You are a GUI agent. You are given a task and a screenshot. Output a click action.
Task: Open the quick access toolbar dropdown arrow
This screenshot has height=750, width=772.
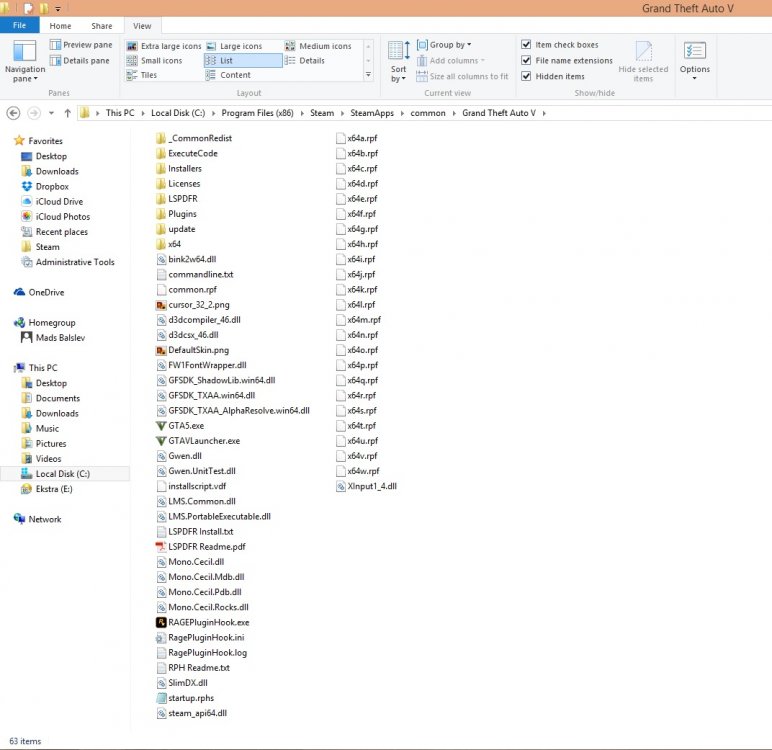click(x=58, y=9)
